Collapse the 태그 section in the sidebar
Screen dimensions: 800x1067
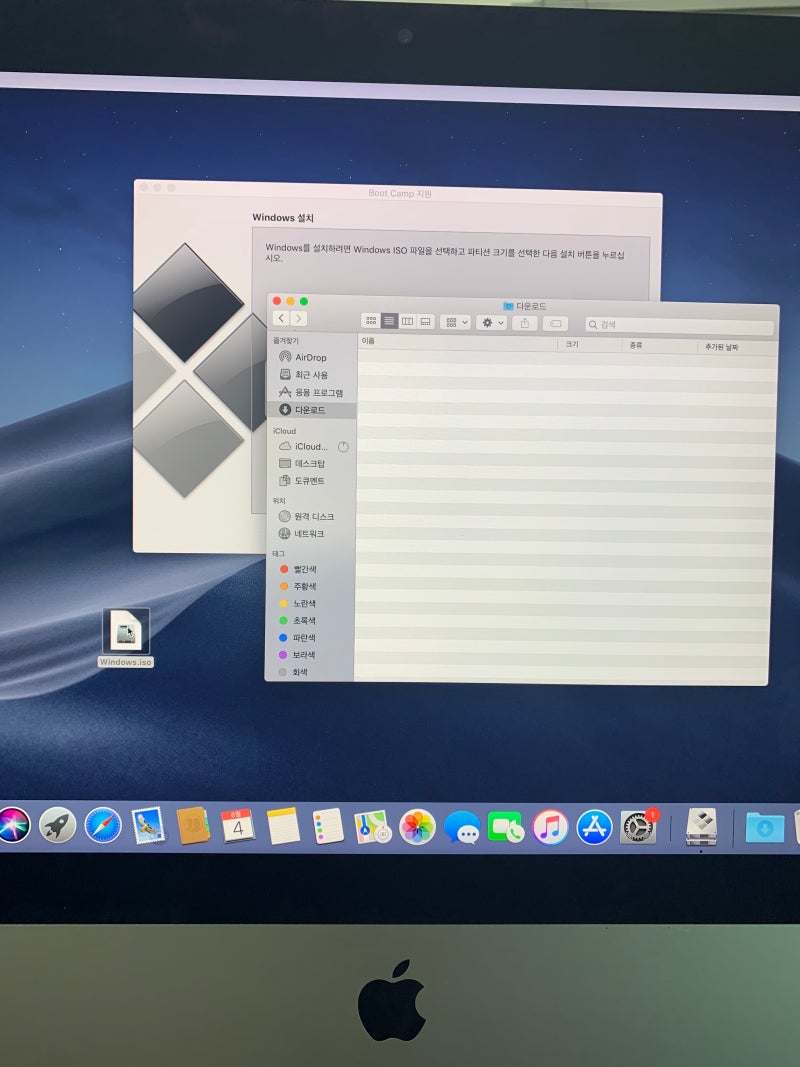point(282,550)
